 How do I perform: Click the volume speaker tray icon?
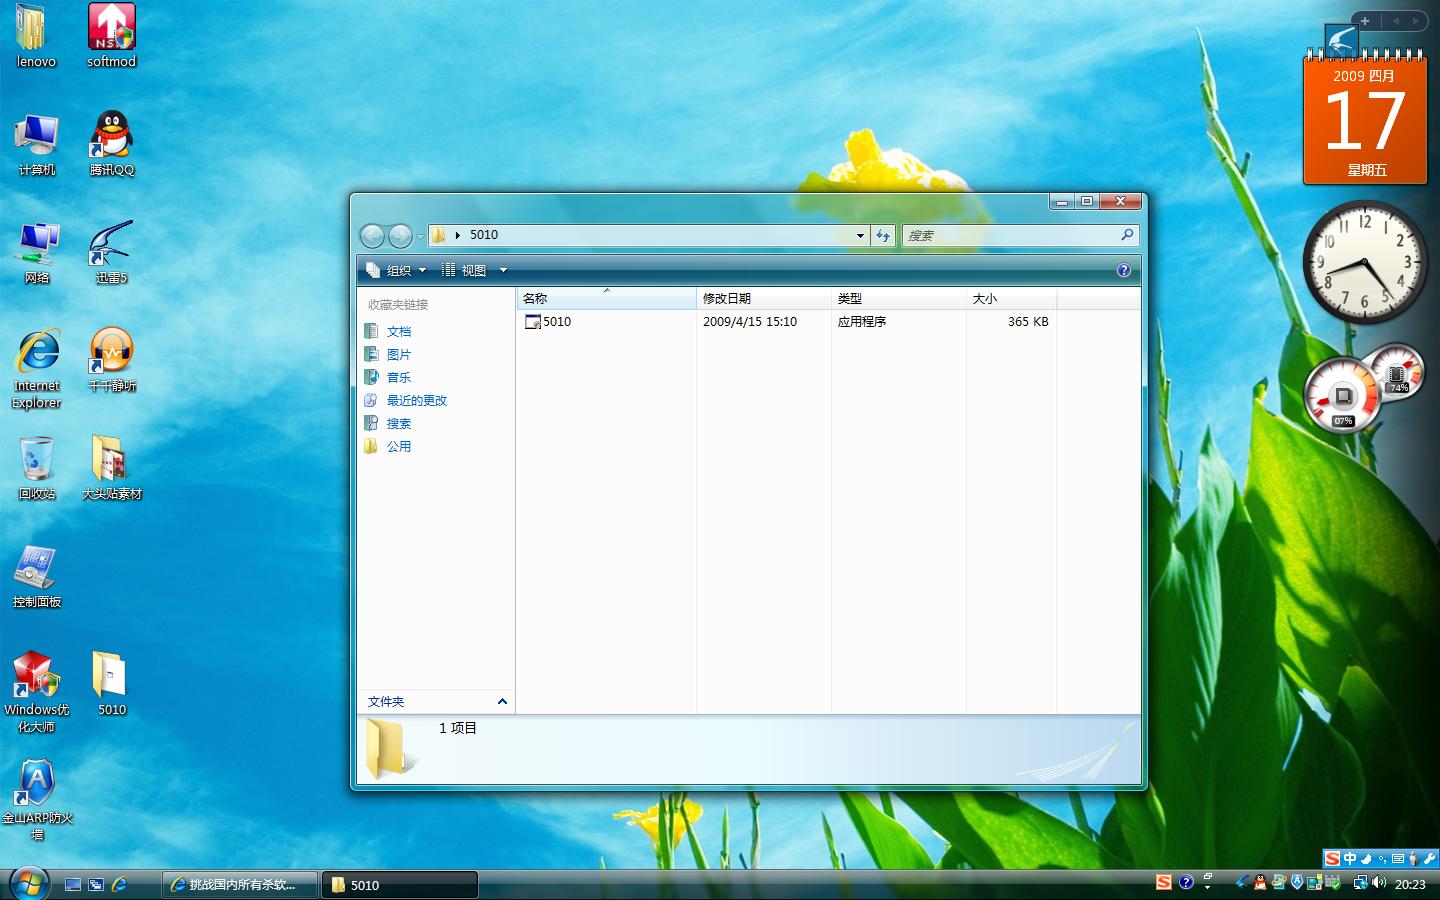click(x=1380, y=883)
